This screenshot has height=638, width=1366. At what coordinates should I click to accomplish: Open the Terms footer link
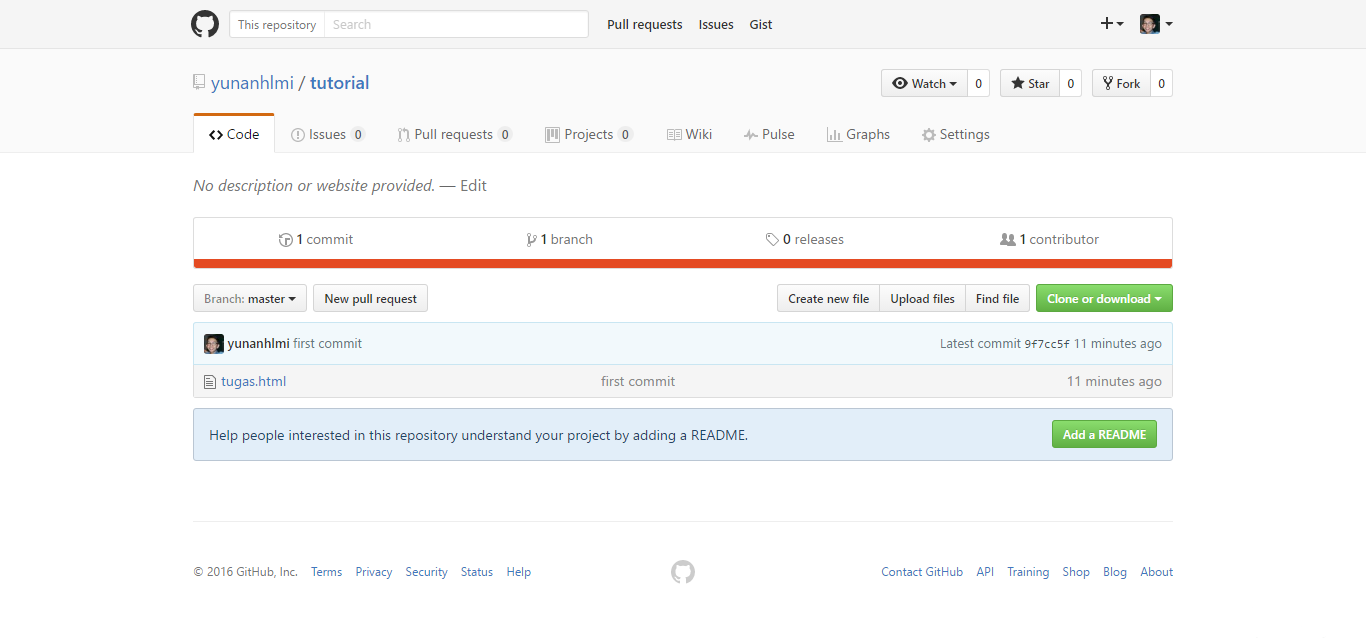pos(326,572)
